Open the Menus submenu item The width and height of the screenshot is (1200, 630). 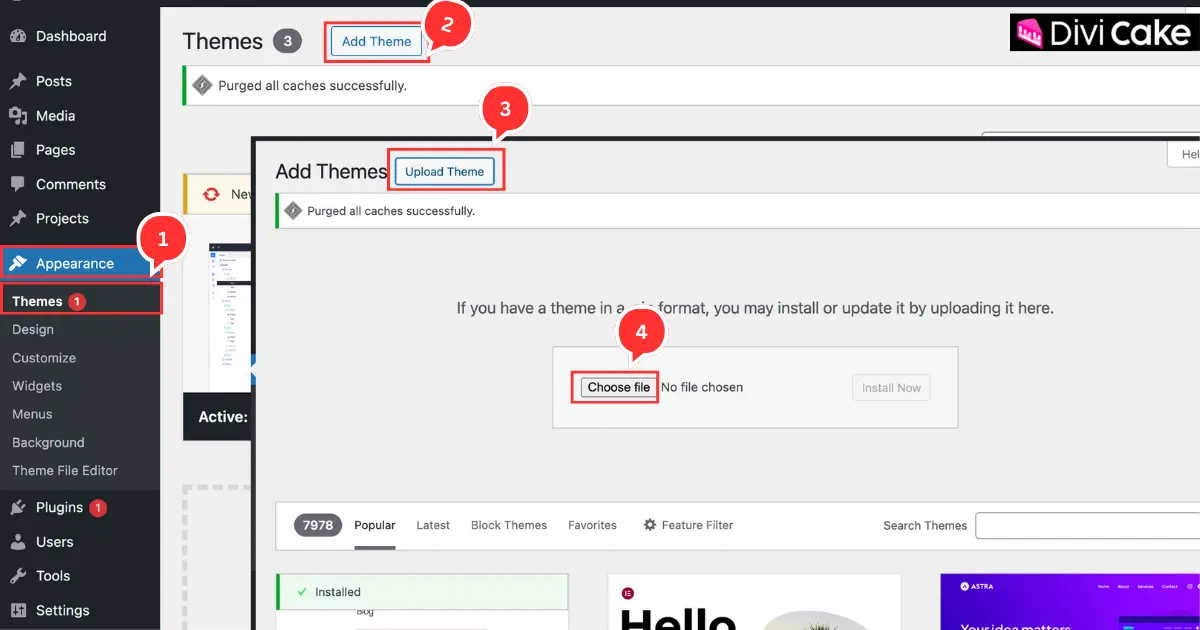click(32, 414)
